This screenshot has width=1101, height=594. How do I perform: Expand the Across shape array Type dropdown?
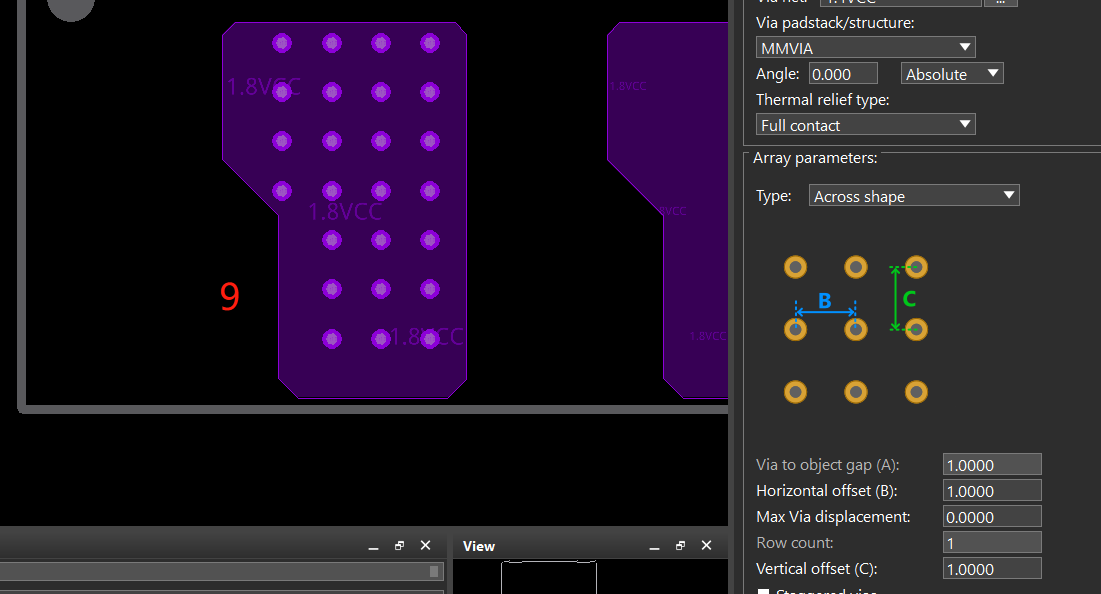[913, 196]
